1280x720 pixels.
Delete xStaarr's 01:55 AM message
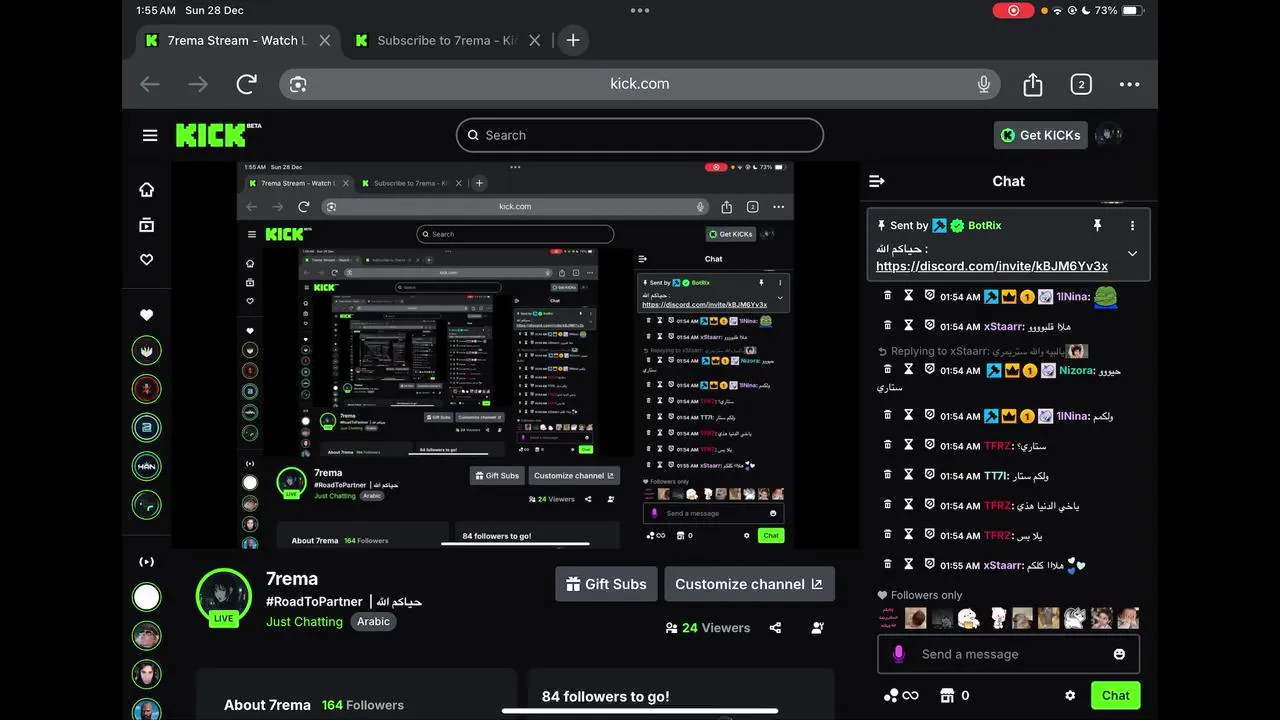click(x=887, y=565)
